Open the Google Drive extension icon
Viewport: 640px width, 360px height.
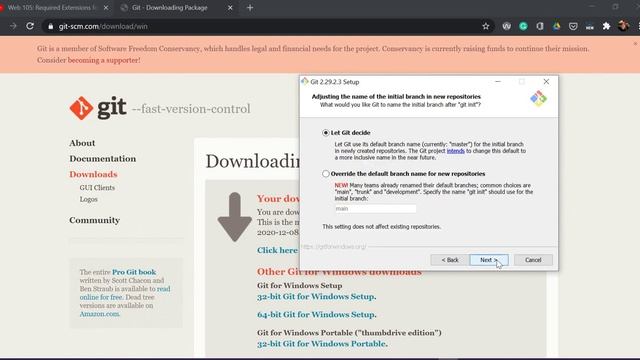pyautogui.click(x=557, y=26)
